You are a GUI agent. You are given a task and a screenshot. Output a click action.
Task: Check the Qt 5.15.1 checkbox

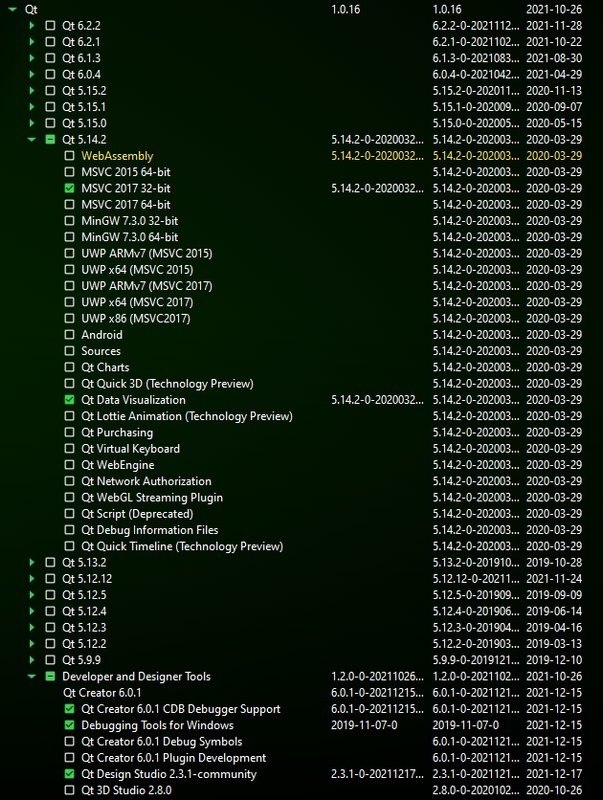(50, 107)
